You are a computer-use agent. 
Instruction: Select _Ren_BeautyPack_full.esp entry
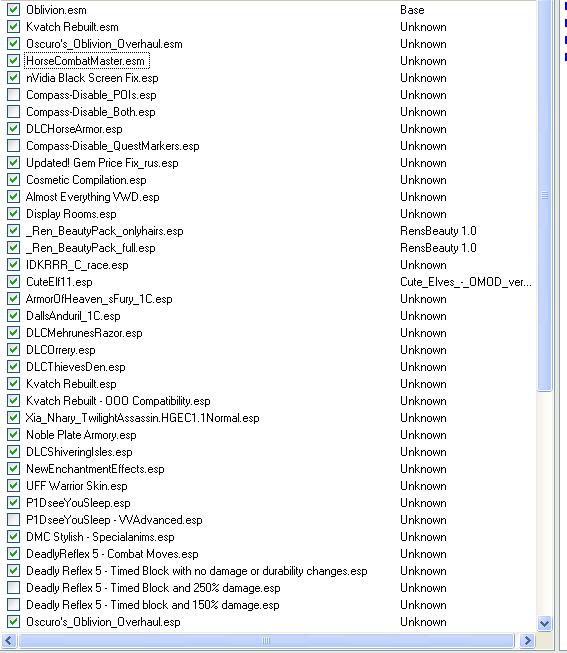point(91,248)
